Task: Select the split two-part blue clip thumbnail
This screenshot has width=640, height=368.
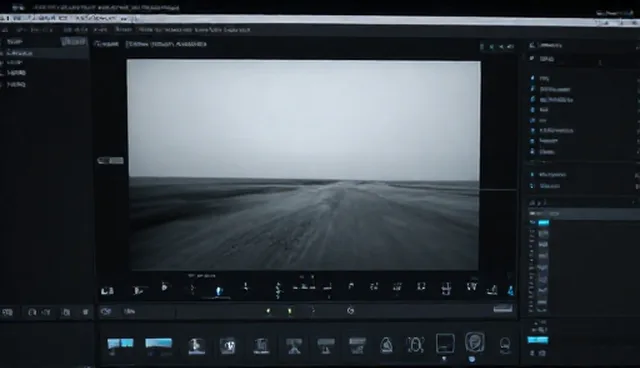Action: 120,344
